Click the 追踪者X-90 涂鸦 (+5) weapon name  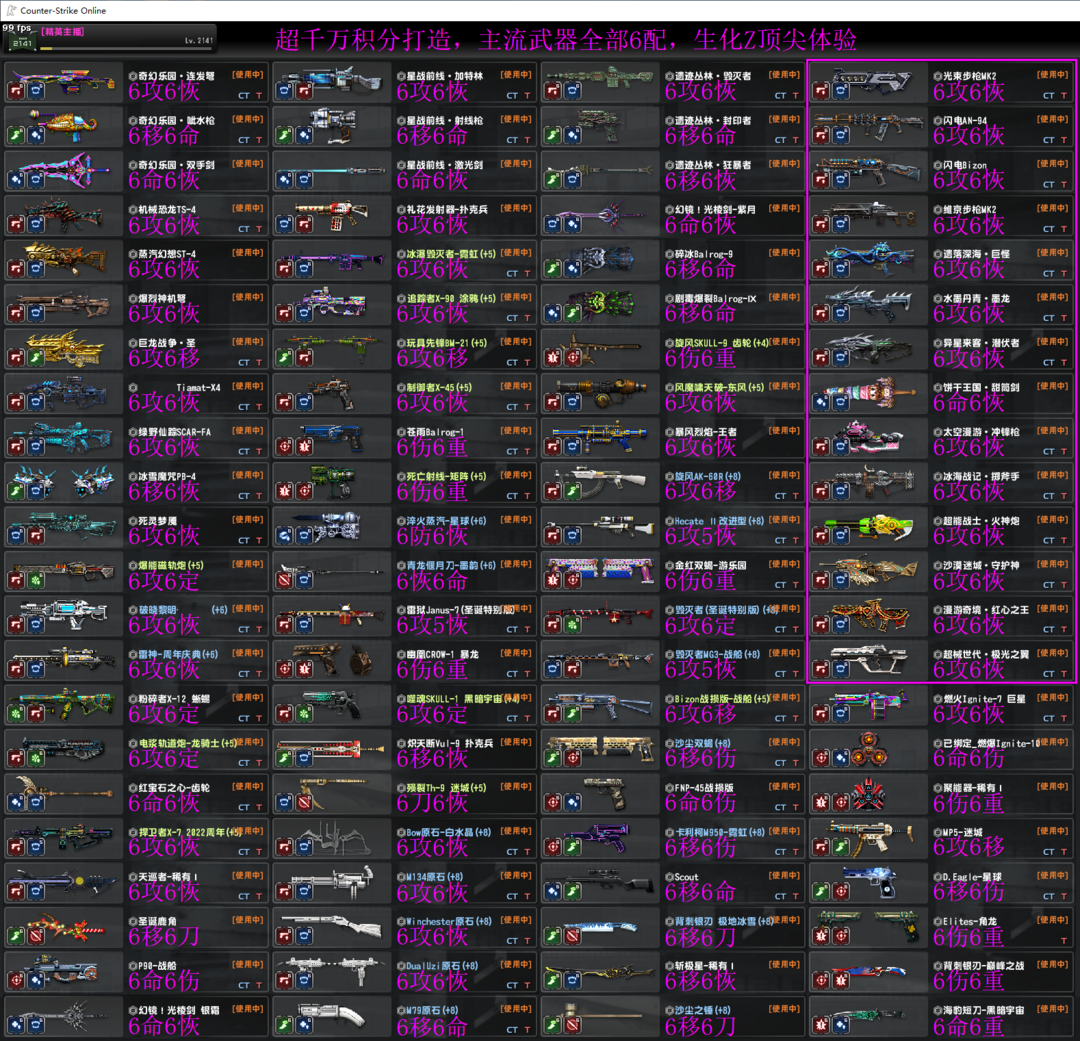pyautogui.click(x=451, y=298)
